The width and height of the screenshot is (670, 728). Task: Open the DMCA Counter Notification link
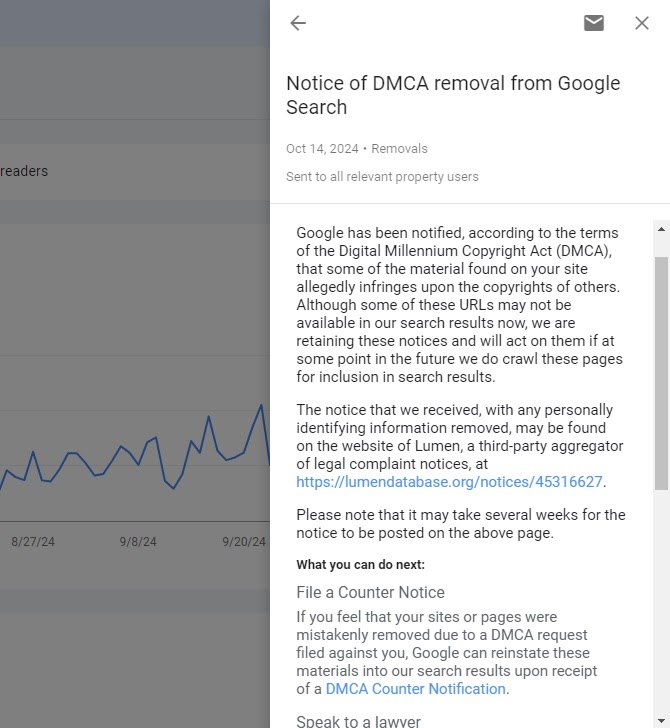coord(416,689)
